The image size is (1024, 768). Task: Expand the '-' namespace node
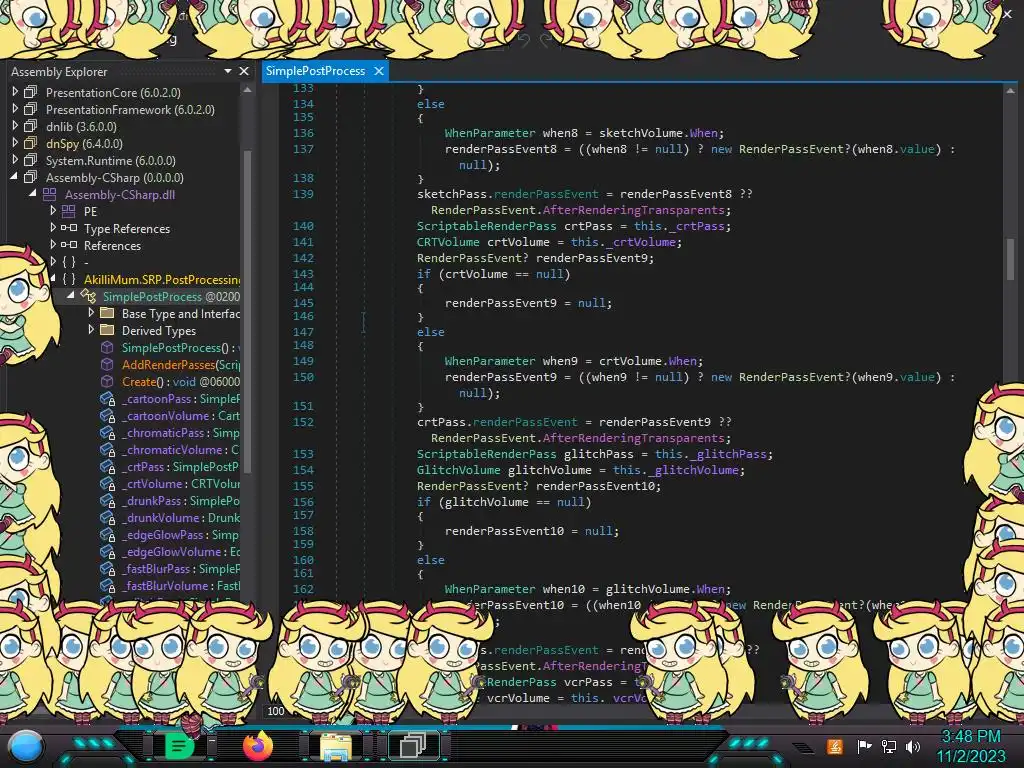point(53,261)
